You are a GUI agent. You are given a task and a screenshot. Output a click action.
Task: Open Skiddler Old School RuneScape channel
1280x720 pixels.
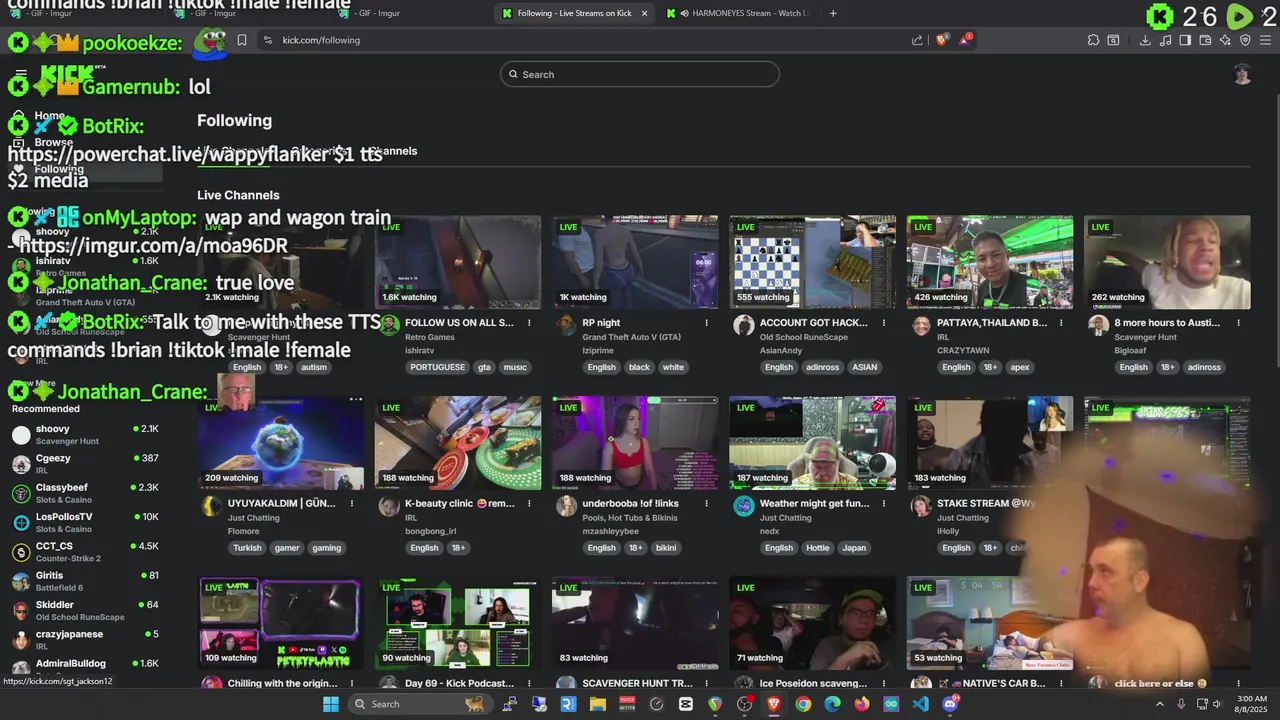86,610
